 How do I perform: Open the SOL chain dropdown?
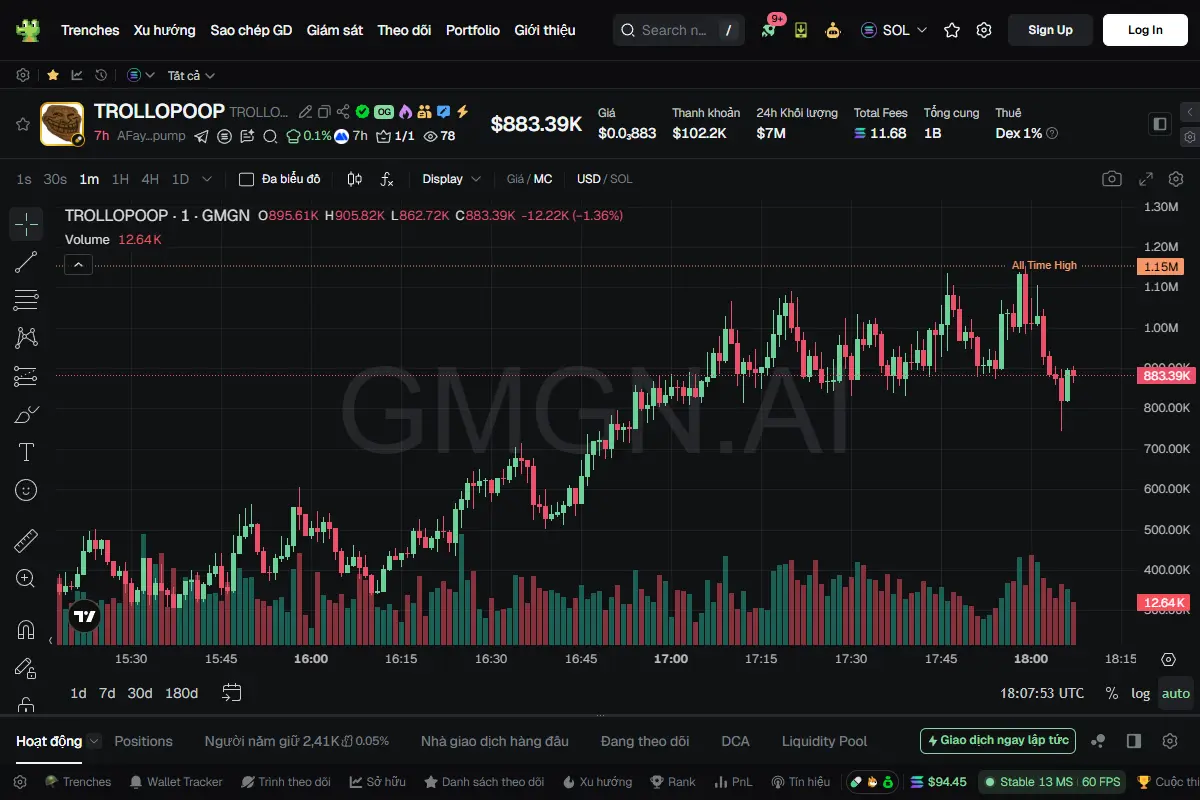coord(894,30)
